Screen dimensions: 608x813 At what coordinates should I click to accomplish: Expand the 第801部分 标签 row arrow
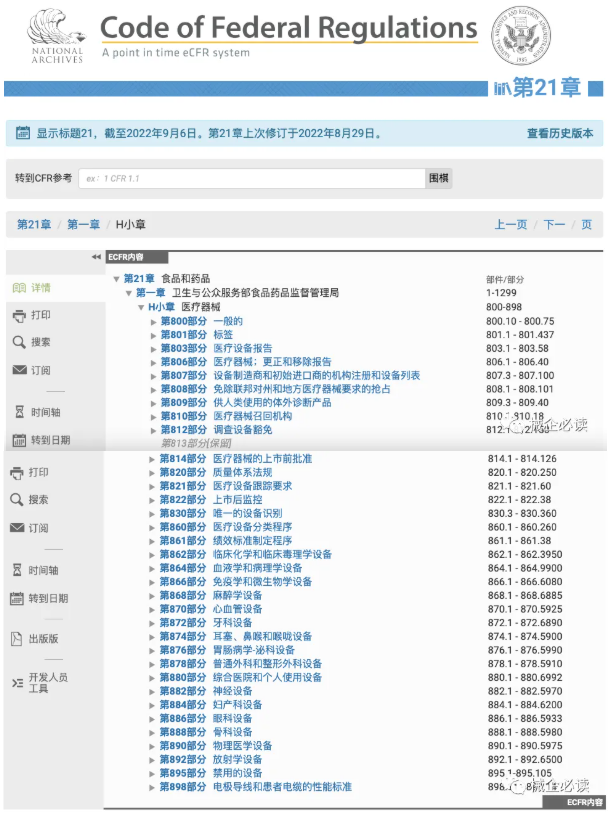[x=154, y=335]
